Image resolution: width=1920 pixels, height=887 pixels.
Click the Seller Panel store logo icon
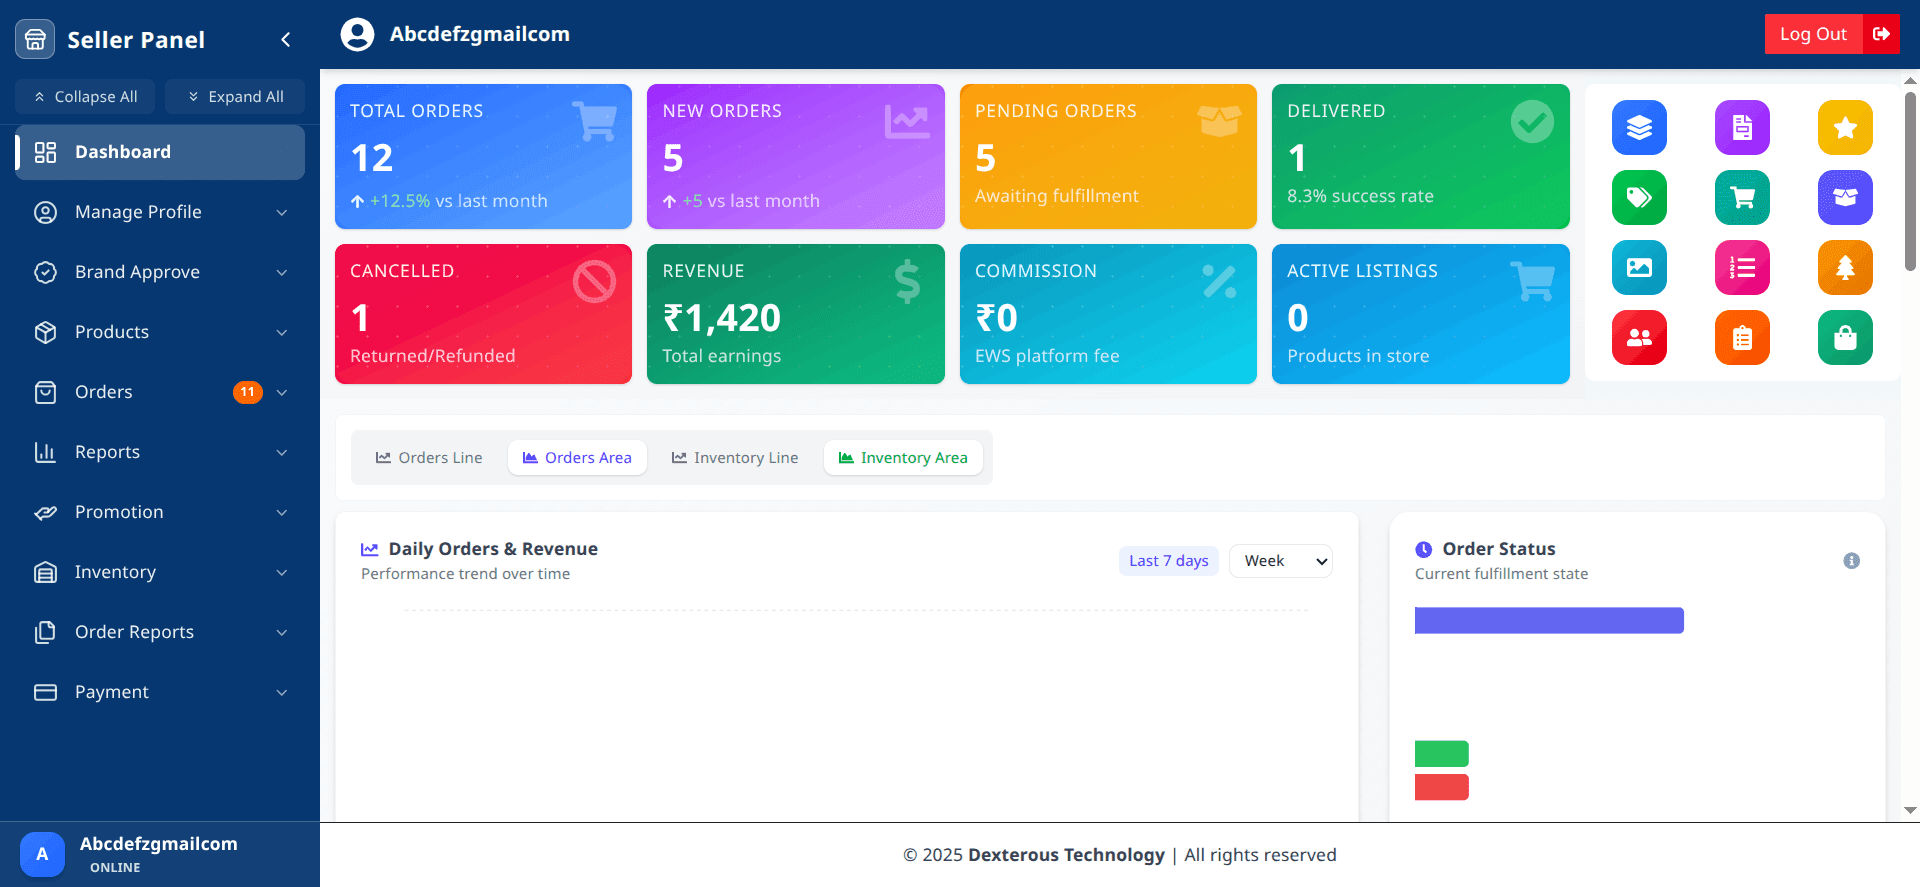pos(35,39)
